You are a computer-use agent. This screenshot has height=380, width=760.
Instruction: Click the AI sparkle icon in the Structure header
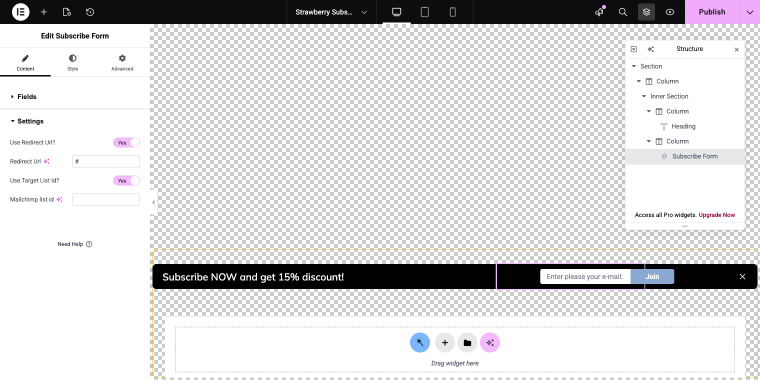(650, 49)
